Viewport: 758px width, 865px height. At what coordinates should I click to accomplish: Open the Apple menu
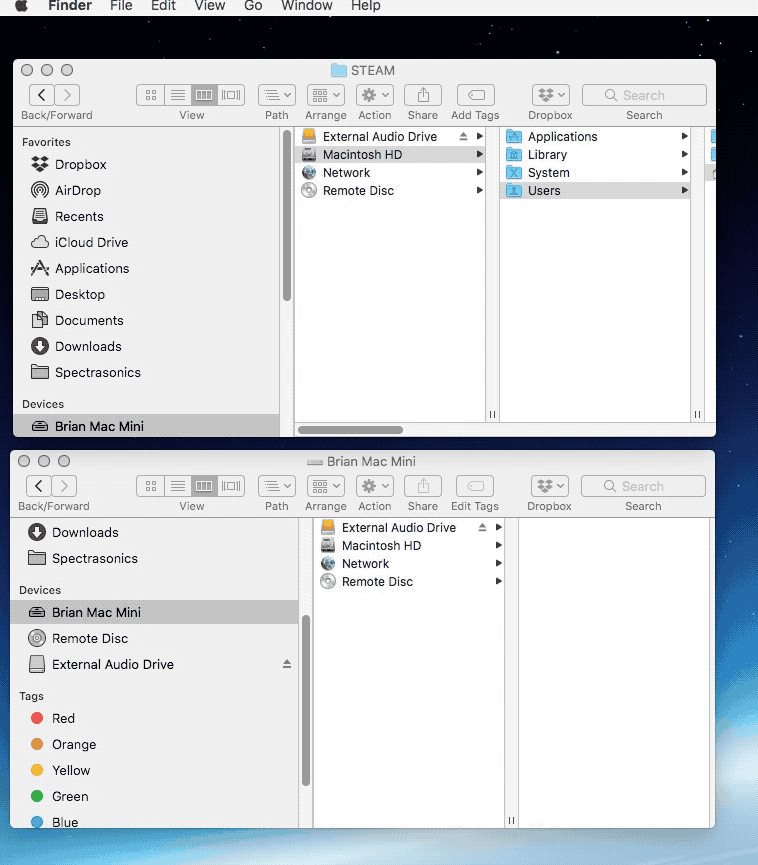click(21, 6)
